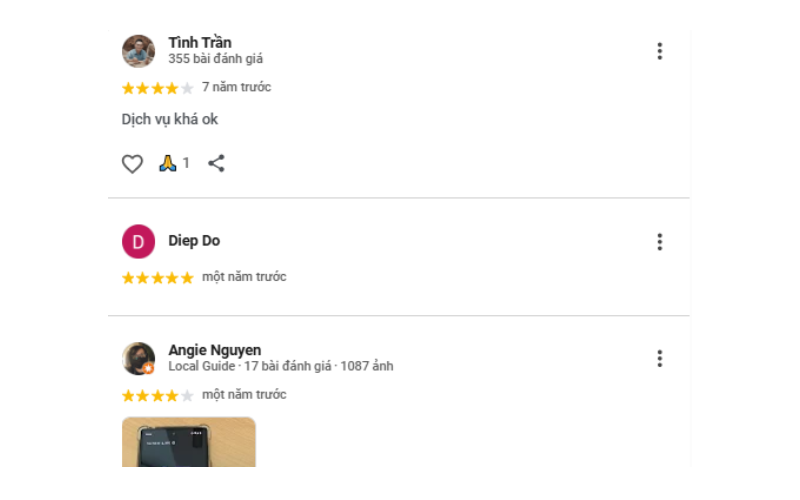800x500 pixels.
Task: Go to Diep Do's profile name link
Action: coord(194,241)
